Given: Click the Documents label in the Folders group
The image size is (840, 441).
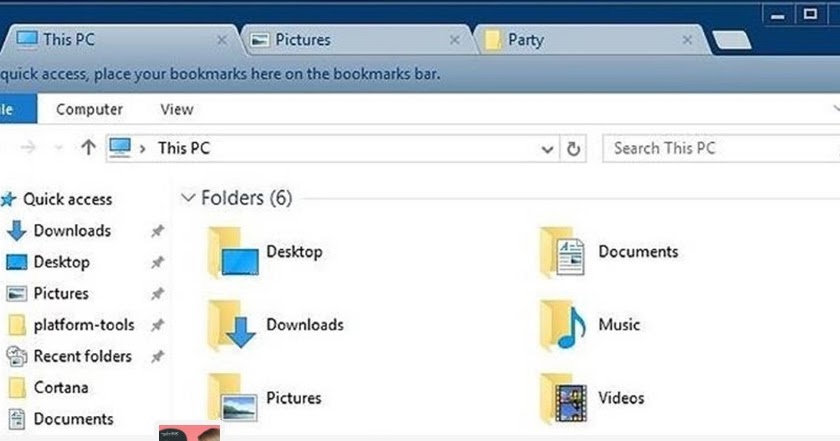Looking at the screenshot, I should 638,252.
